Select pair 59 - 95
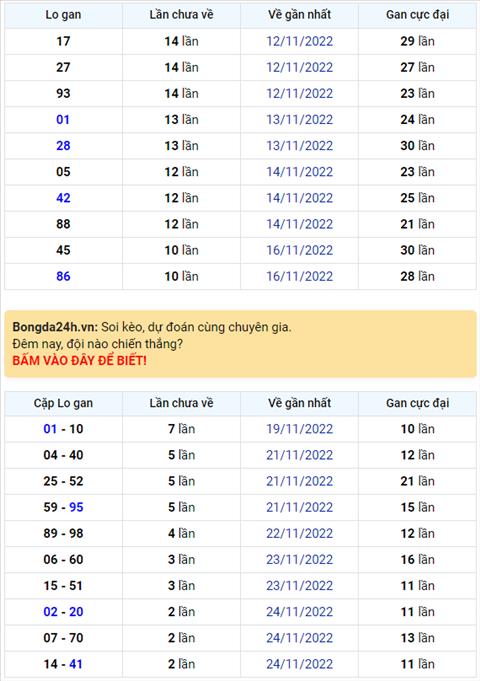 (63, 507)
